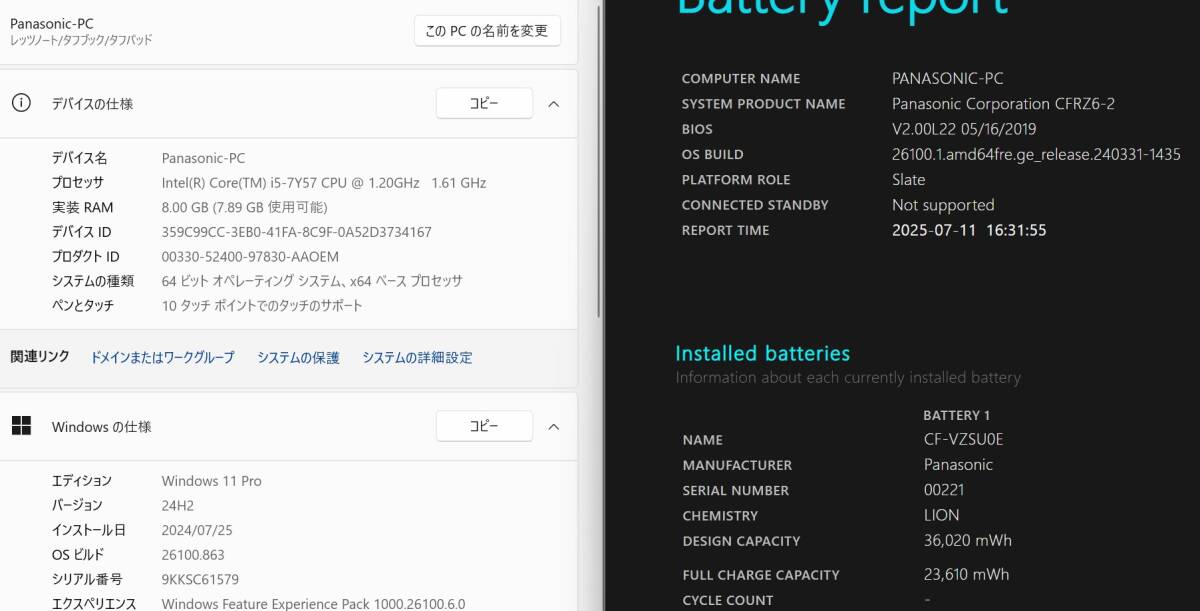This screenshot has width=1200, height=611.
Task: Collapse the Windows の仕様 section chevron
Action: point(554,426)
